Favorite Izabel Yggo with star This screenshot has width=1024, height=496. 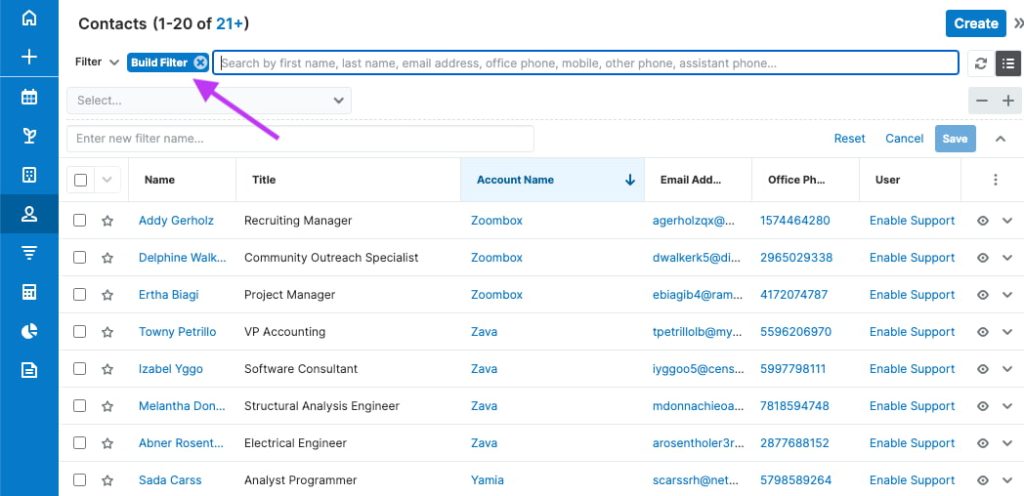[108, 369]
